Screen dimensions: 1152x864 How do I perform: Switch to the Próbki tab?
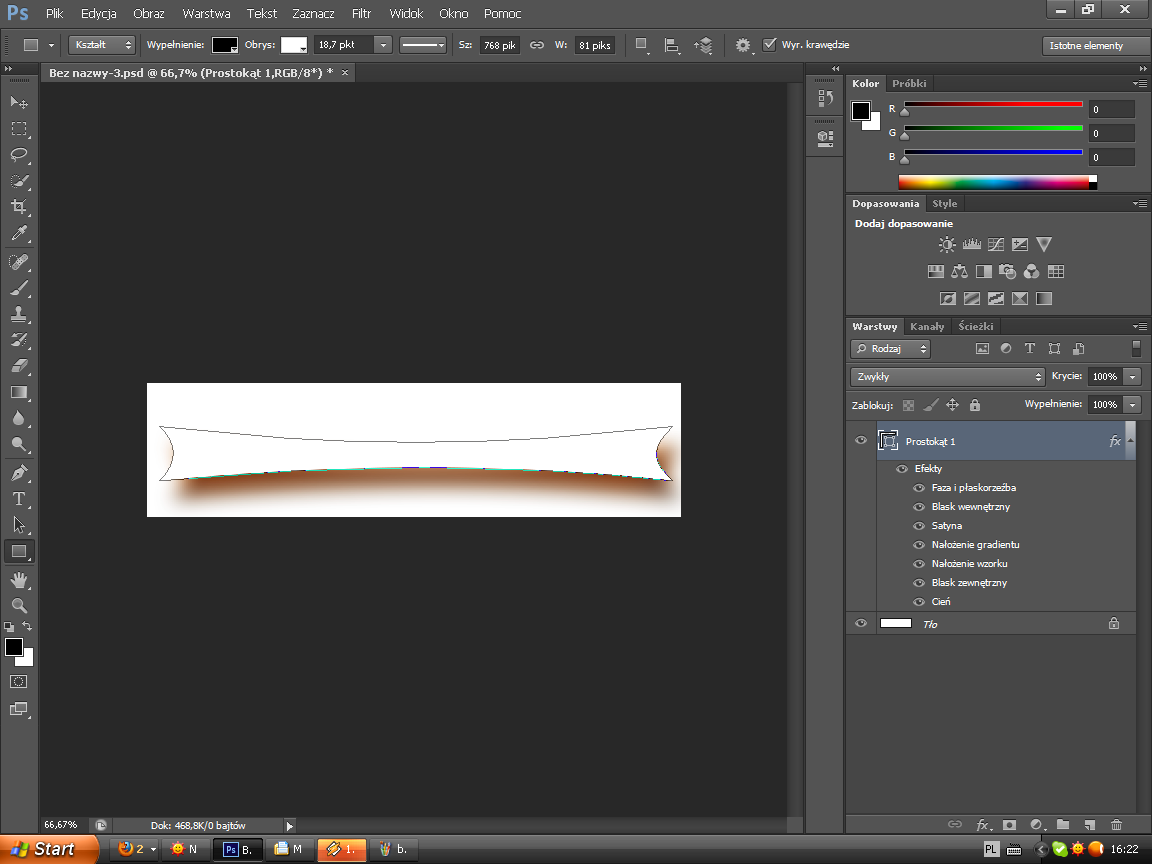click(909, 83)
